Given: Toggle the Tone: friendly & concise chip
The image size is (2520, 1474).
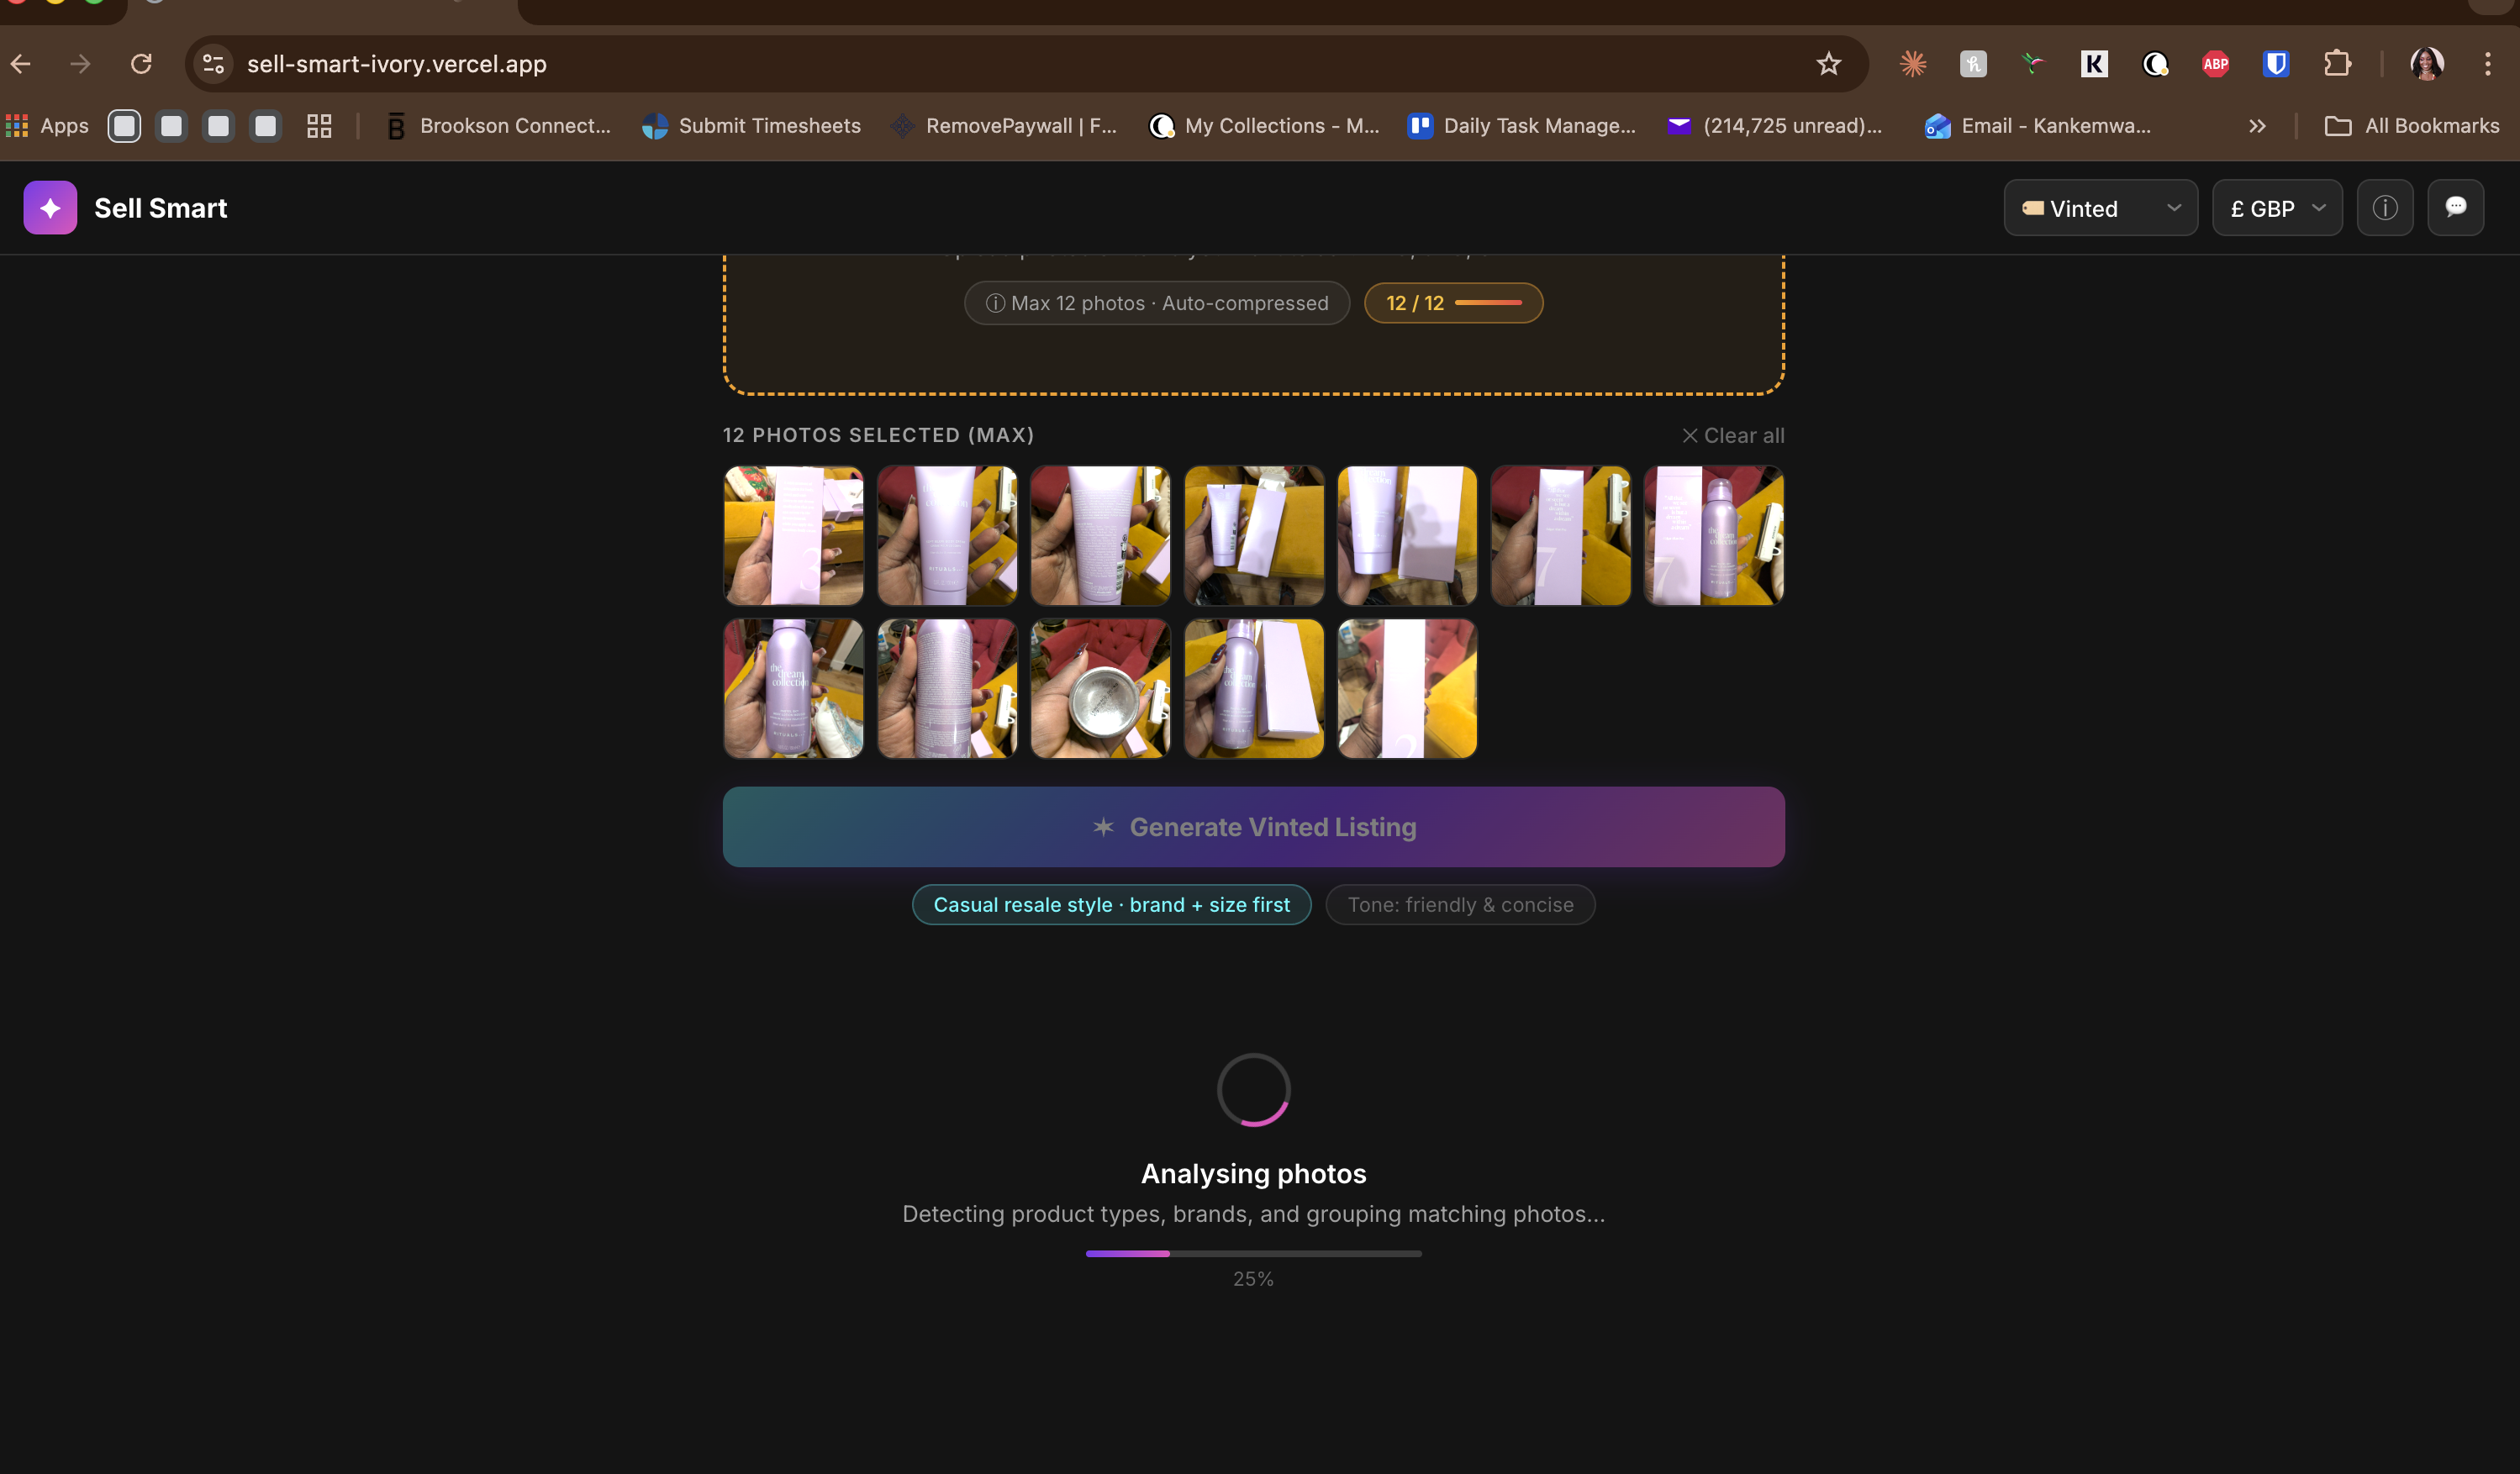Looking at the screenshot, I should (1460, 905).
